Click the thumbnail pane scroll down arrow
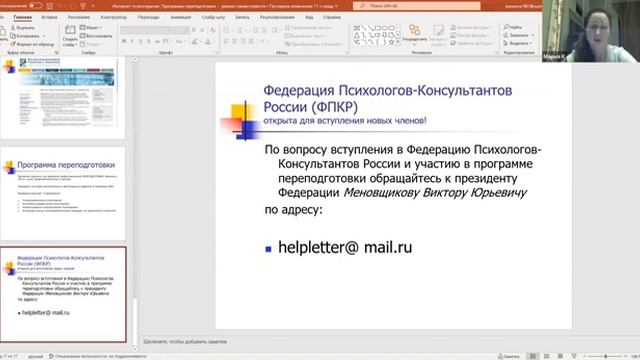The width and height of the screenshot is (640, 360). [x=135, y=349]
